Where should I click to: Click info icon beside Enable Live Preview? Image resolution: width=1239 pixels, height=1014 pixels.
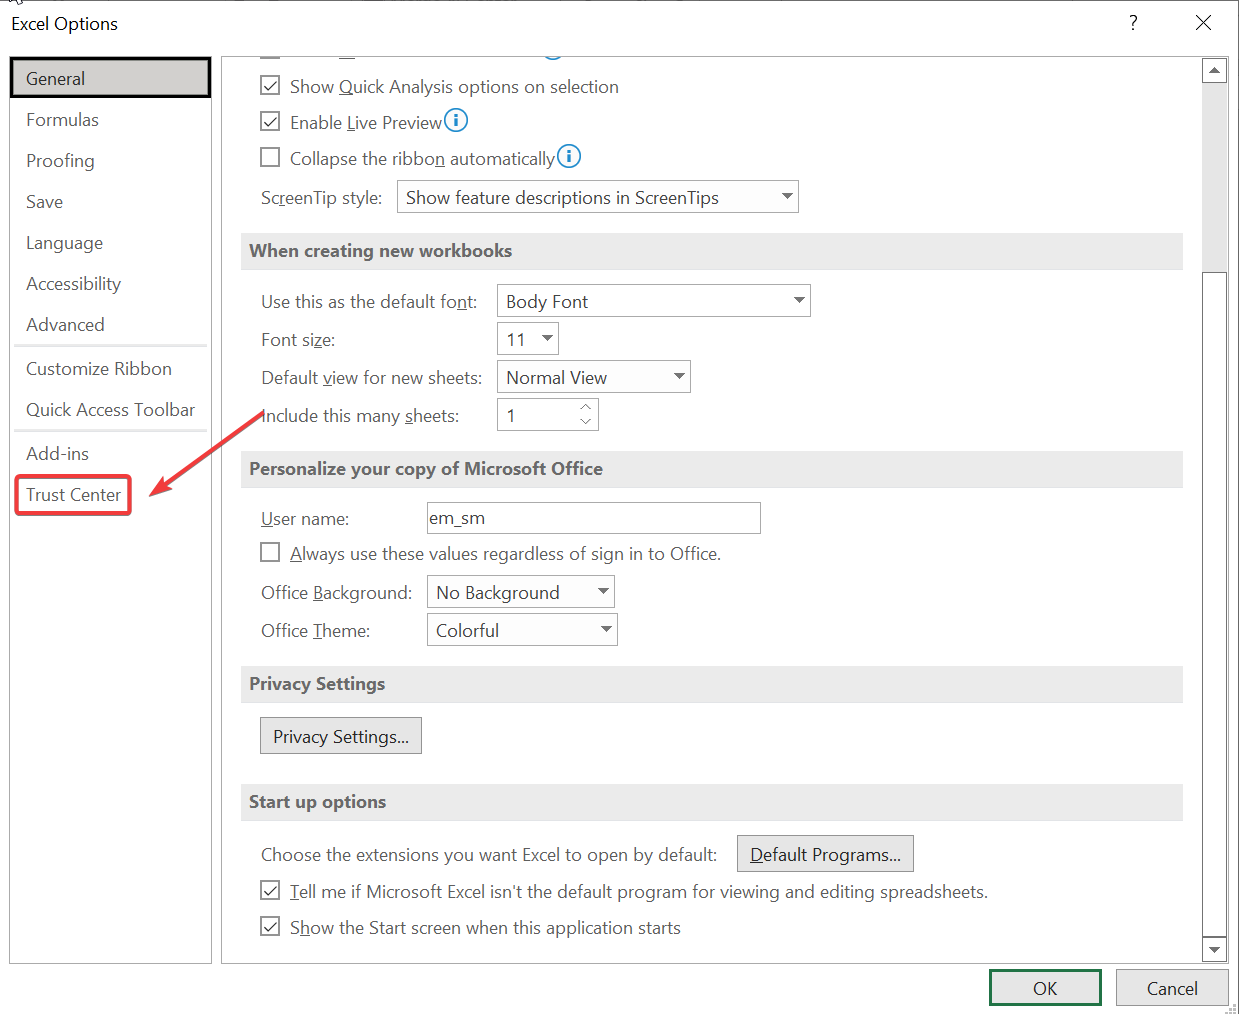pos(456,121)
